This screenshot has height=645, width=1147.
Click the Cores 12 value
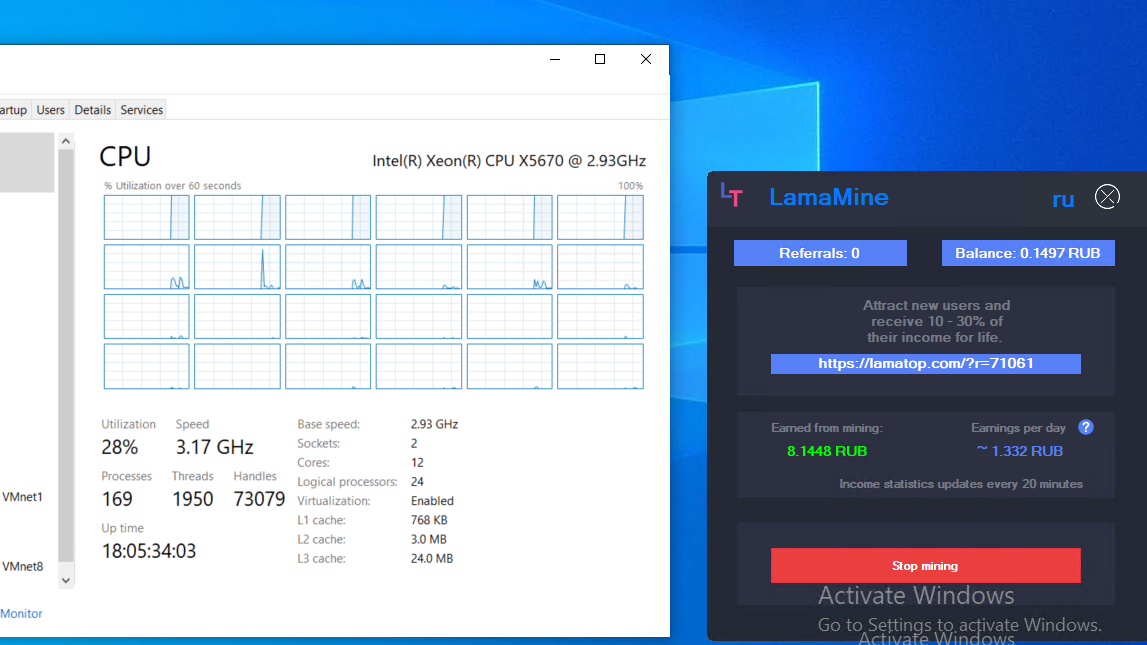click(417, 462)
